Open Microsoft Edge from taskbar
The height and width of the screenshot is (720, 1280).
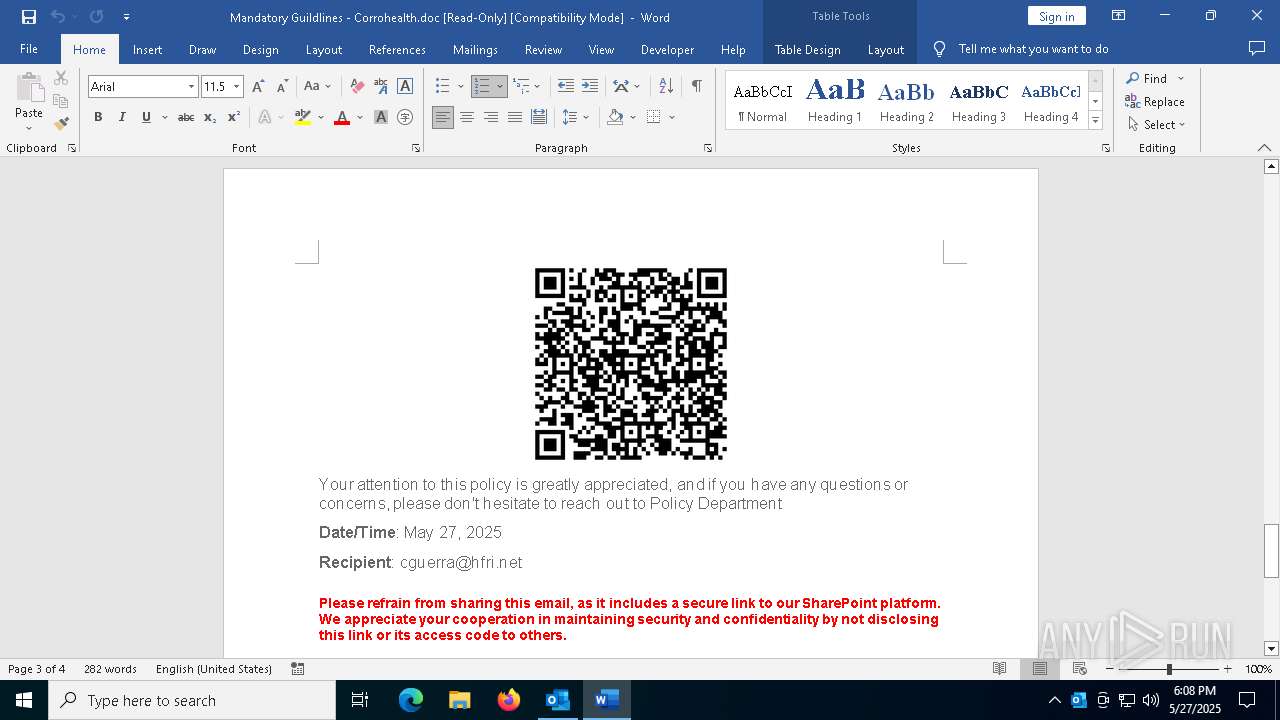[x=411, y=700]
